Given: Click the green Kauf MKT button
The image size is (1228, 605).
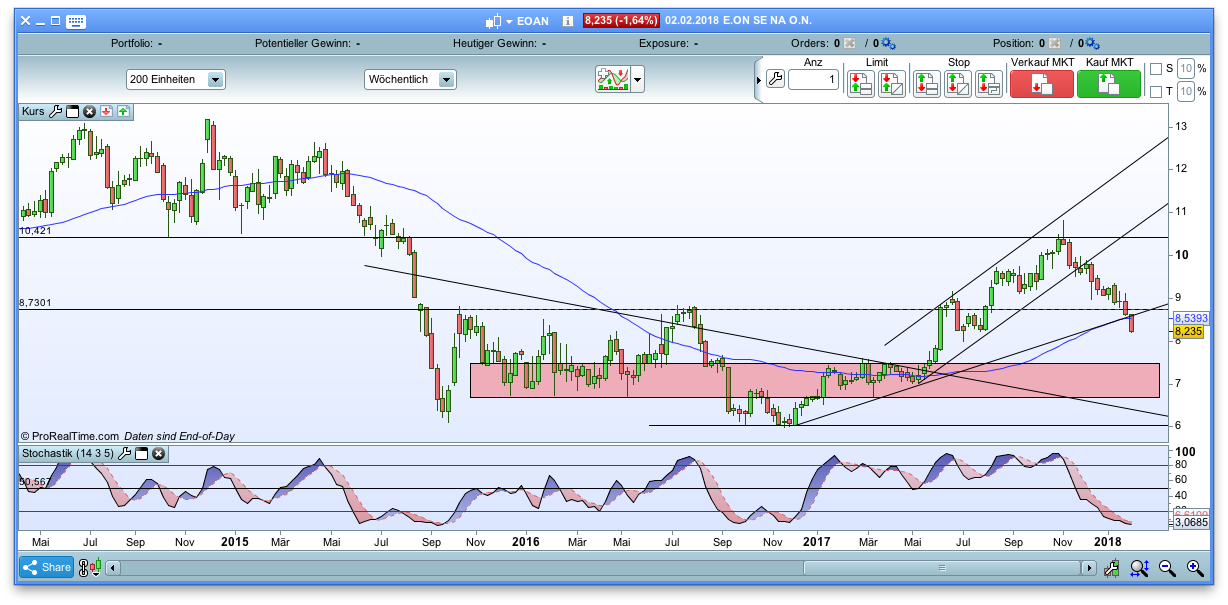Looking at the screenshot, I should click(1108, 84).
